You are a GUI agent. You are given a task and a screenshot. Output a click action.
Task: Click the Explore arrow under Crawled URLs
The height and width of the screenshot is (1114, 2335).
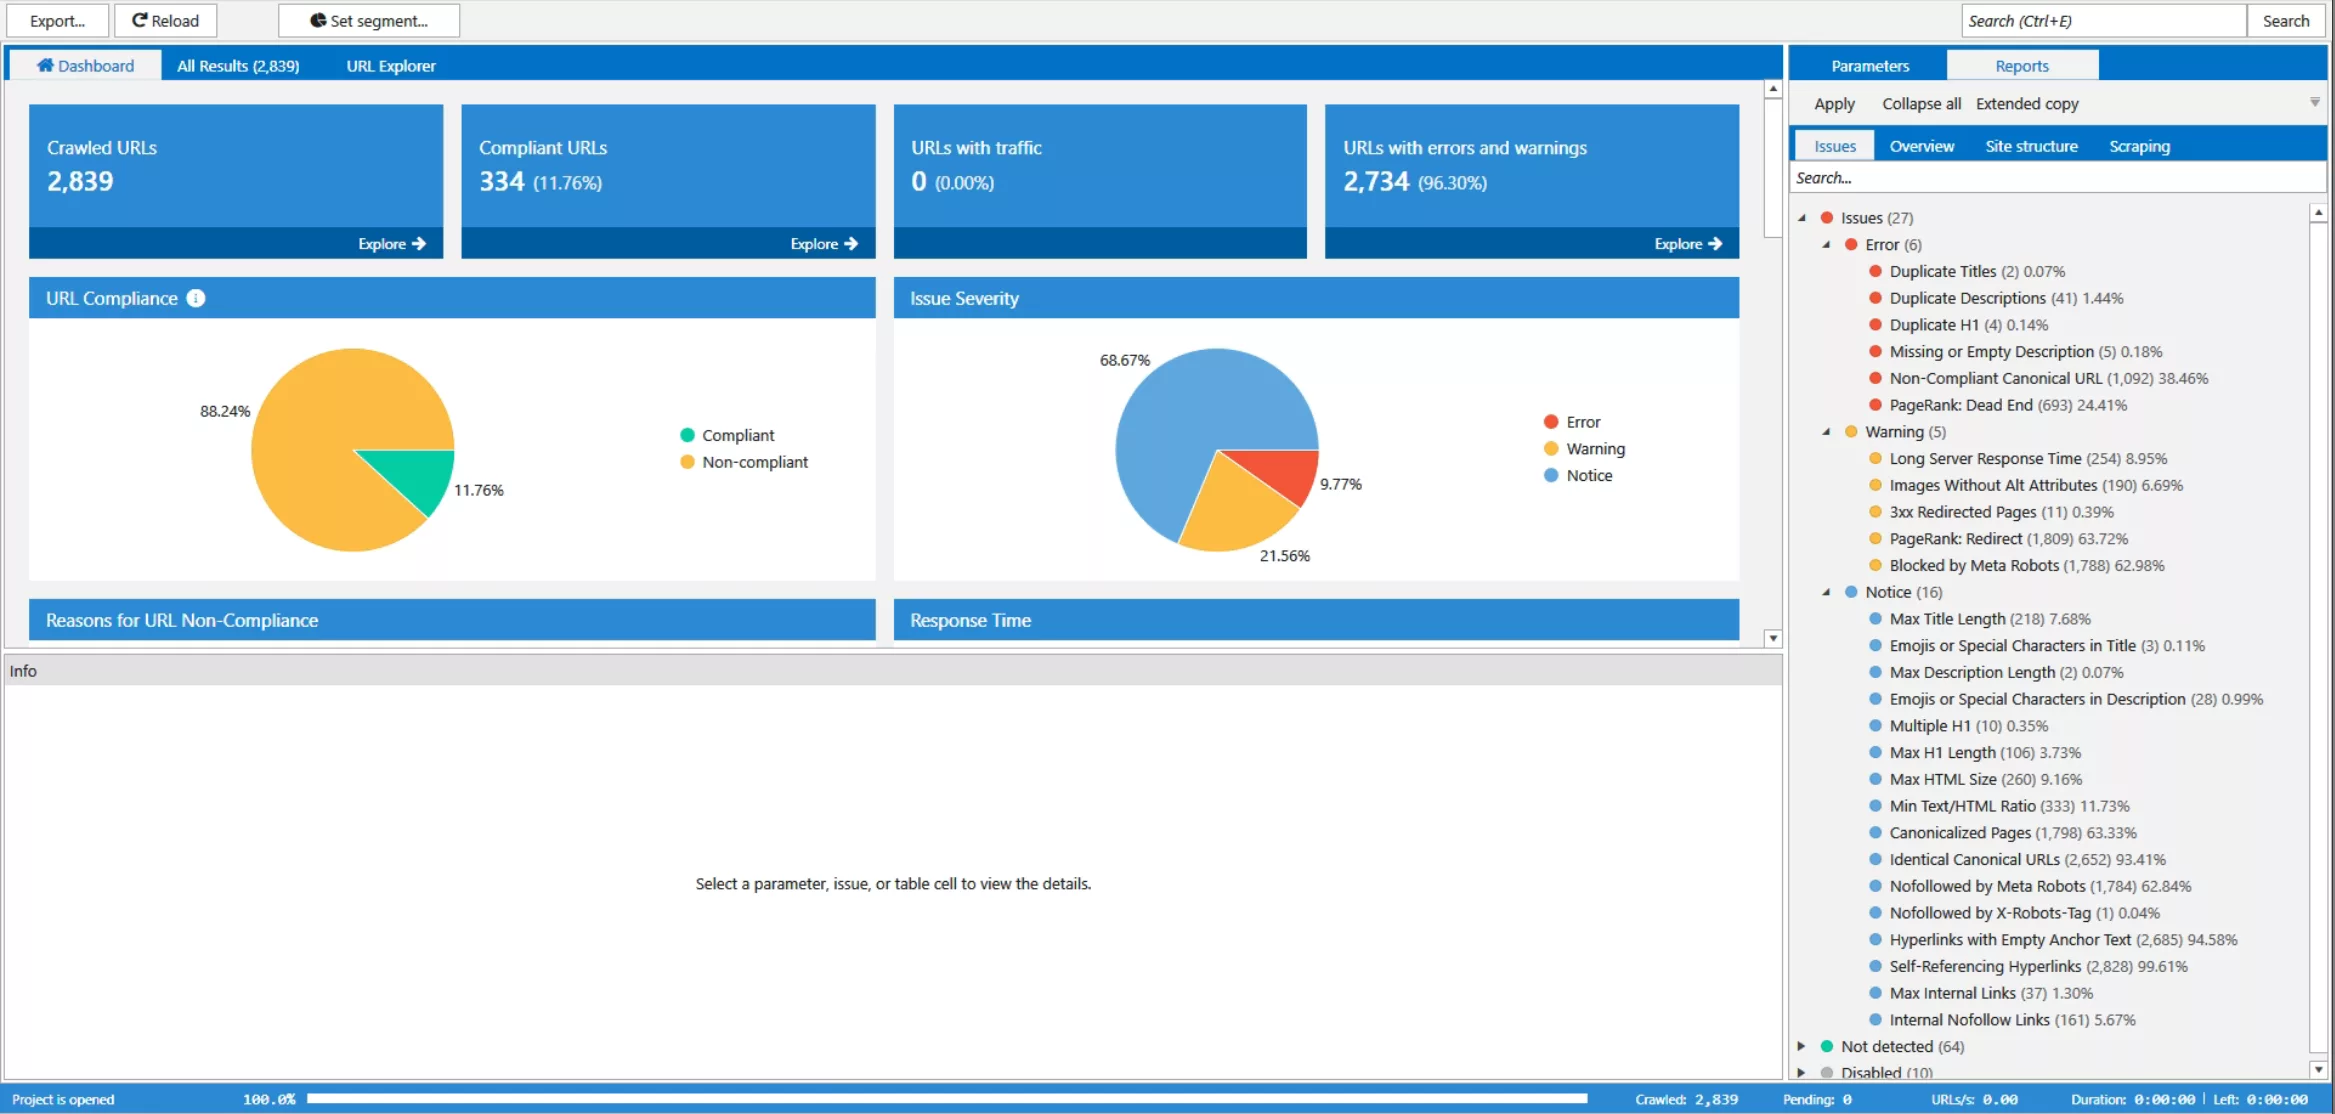[x=419, y=243]
